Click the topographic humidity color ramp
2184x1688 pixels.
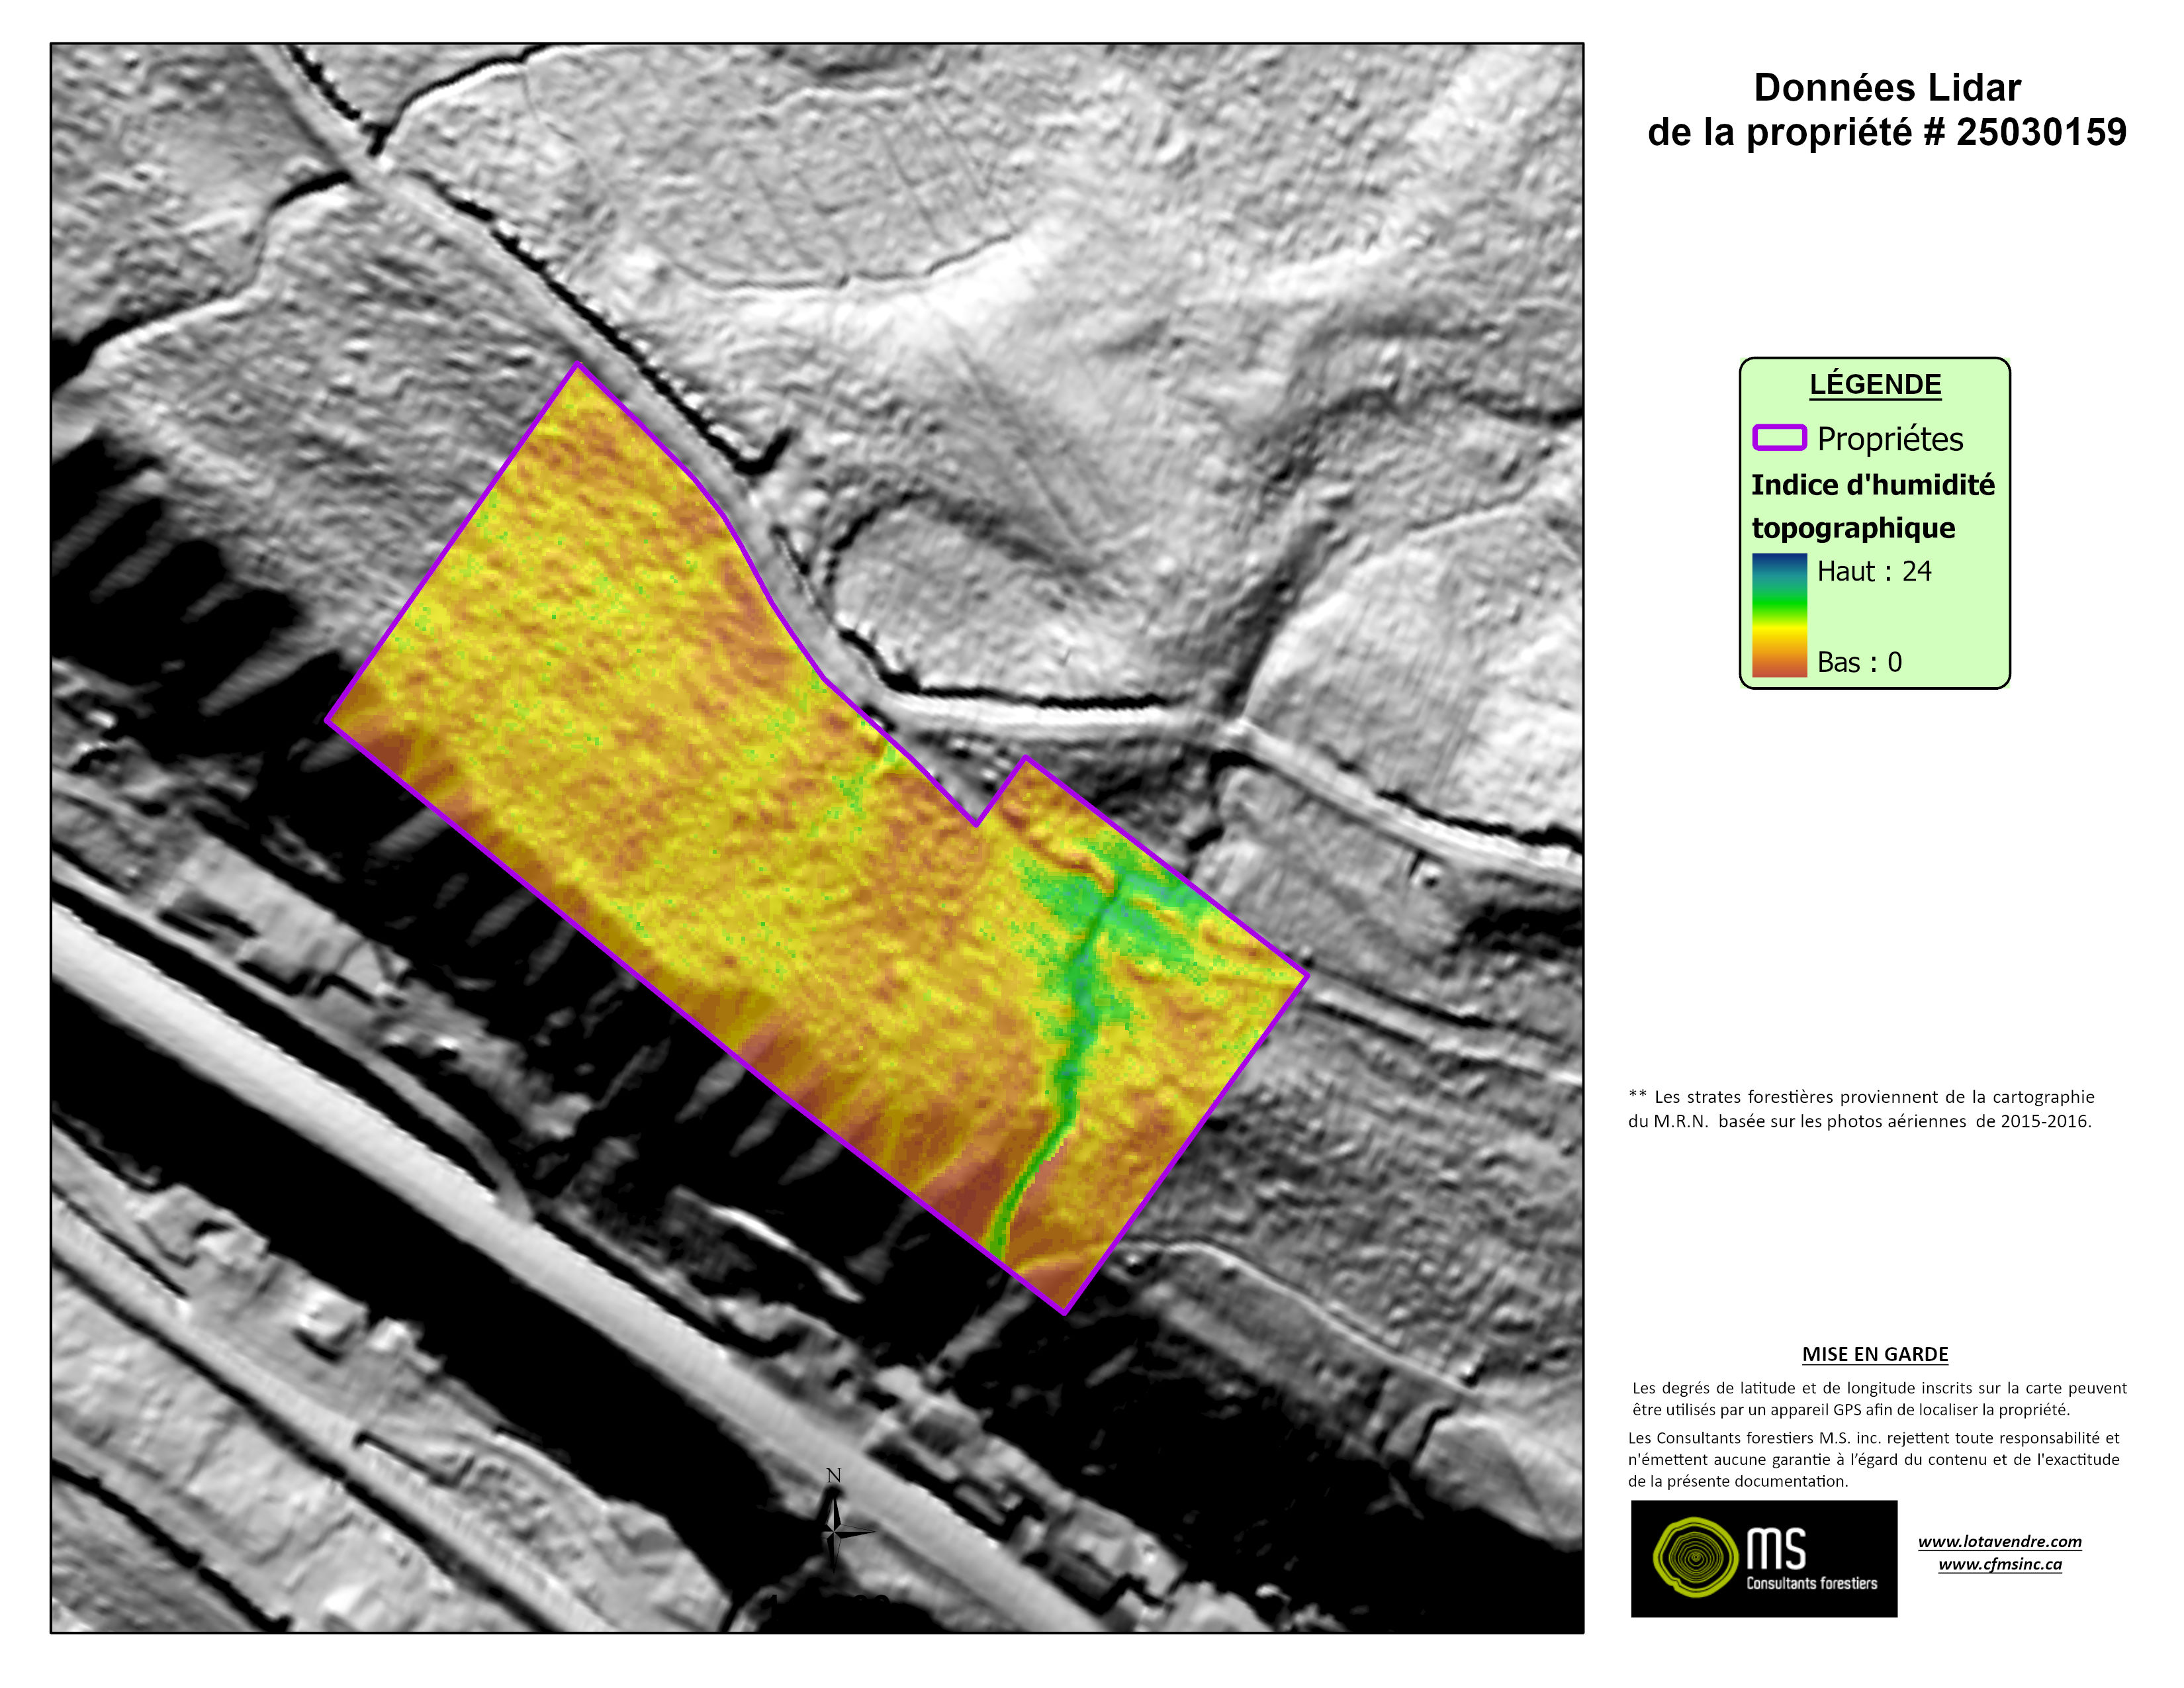pyautogui.click(x=1779, y=615)
